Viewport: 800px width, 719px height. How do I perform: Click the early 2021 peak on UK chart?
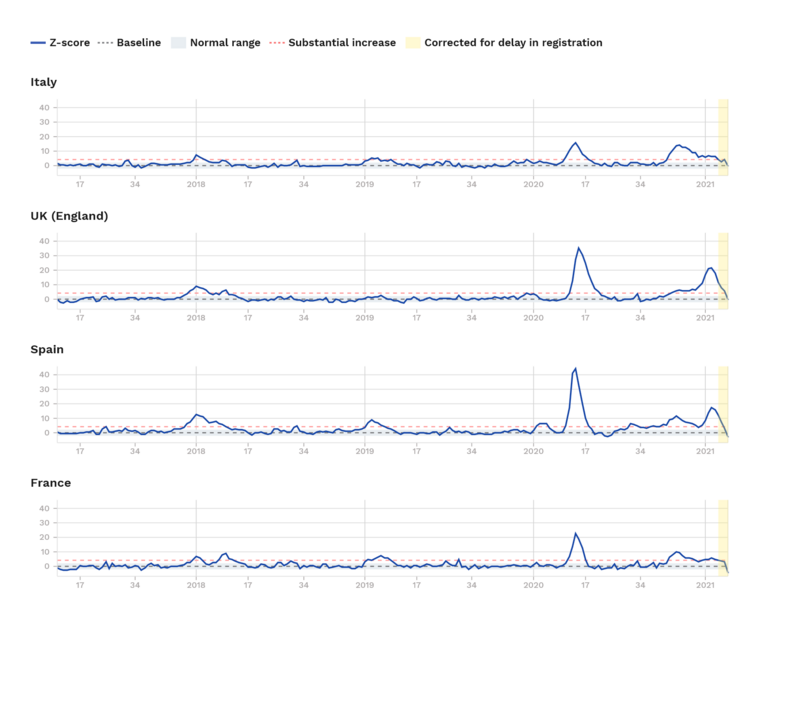pos(710,268)
